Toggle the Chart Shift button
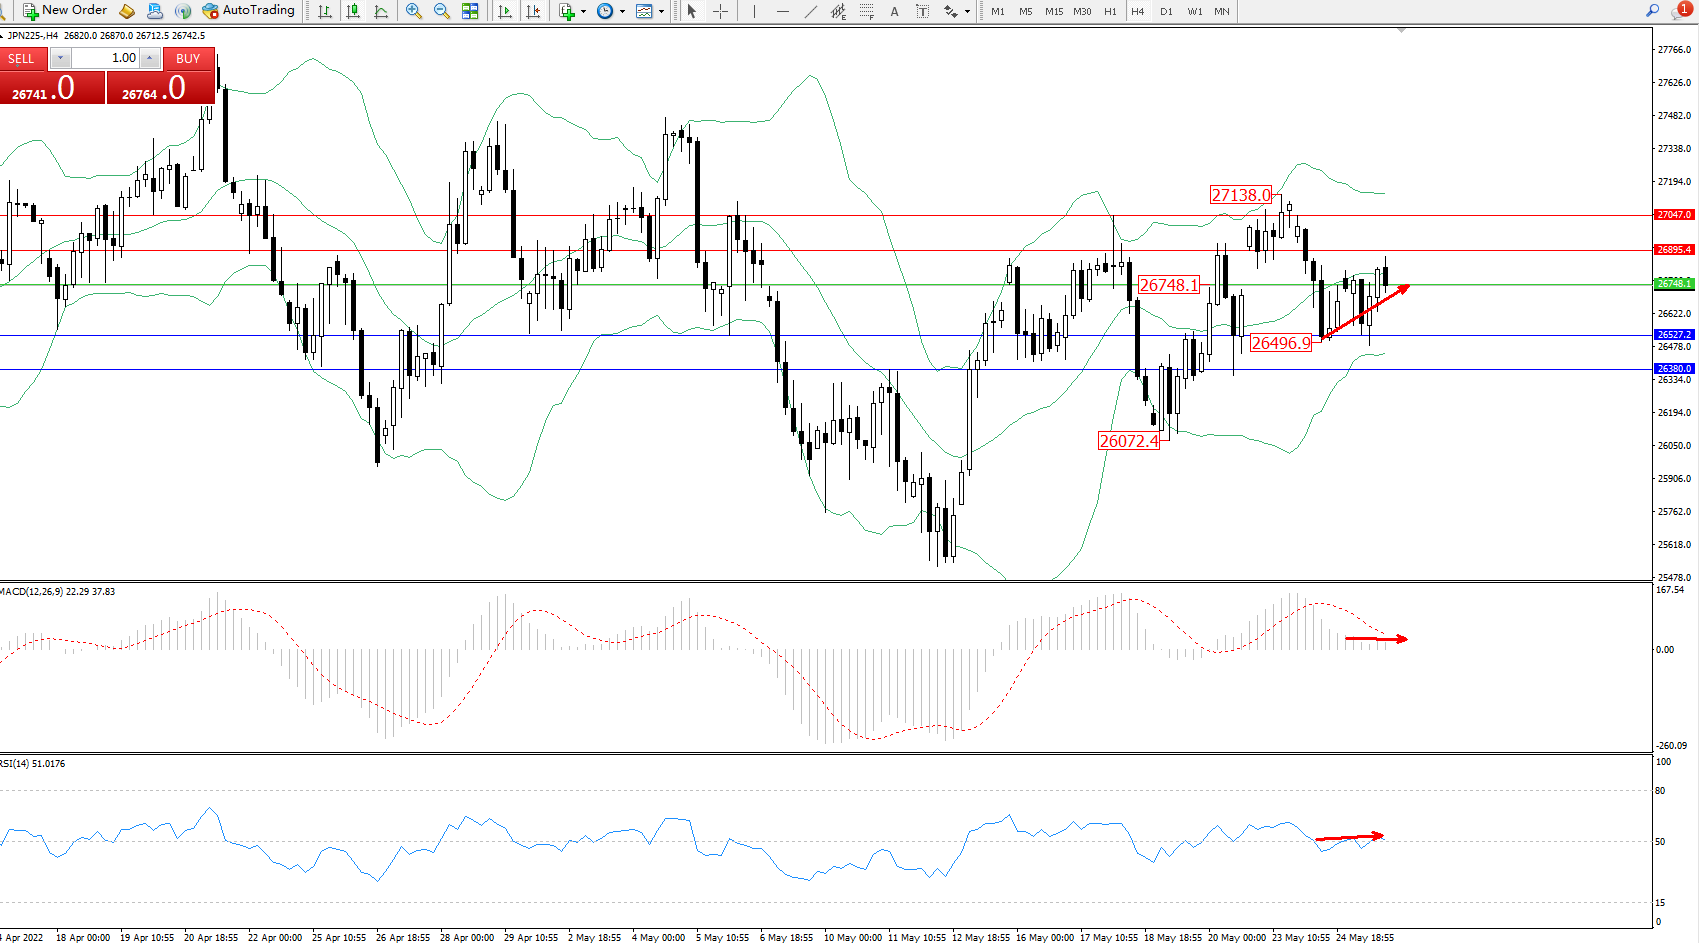The height and width of the screenshot is (943, 1699). (533, 11)
